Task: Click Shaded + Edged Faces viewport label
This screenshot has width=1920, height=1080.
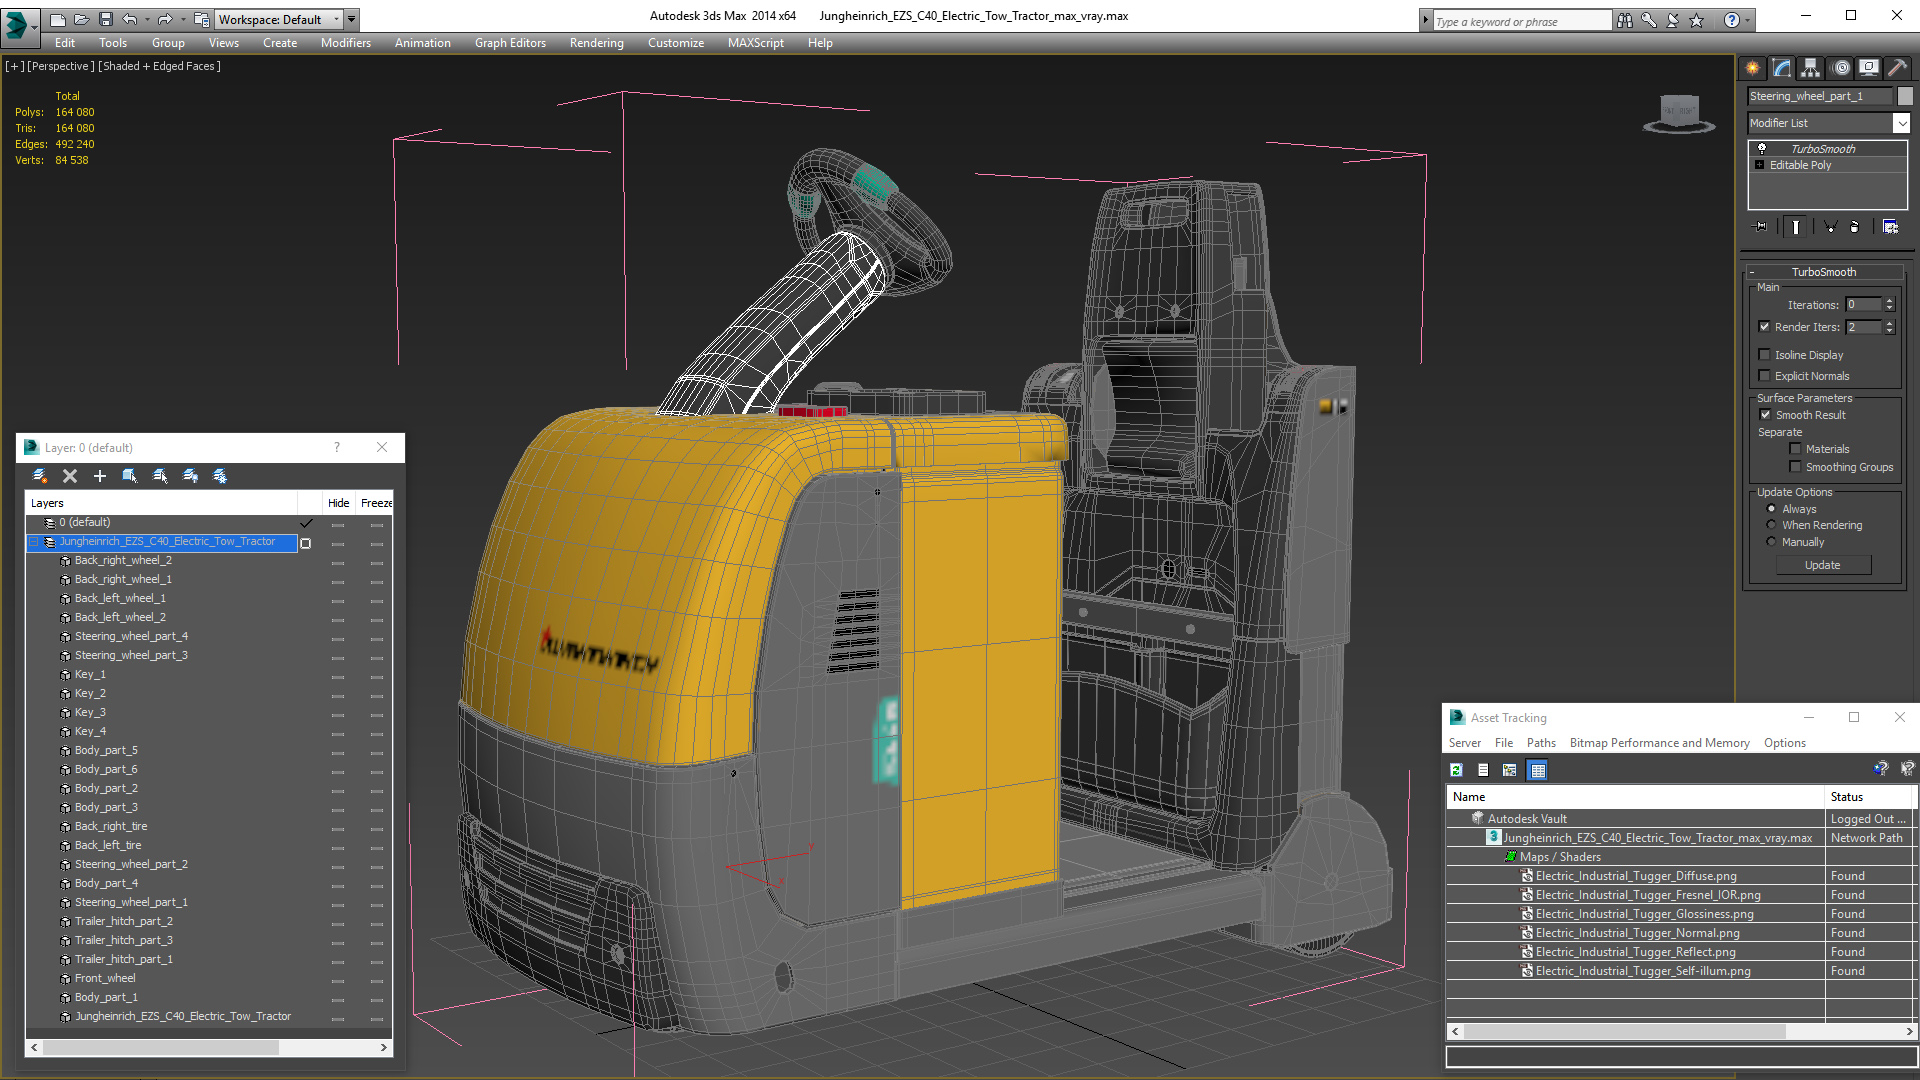Action: (160, 66)
